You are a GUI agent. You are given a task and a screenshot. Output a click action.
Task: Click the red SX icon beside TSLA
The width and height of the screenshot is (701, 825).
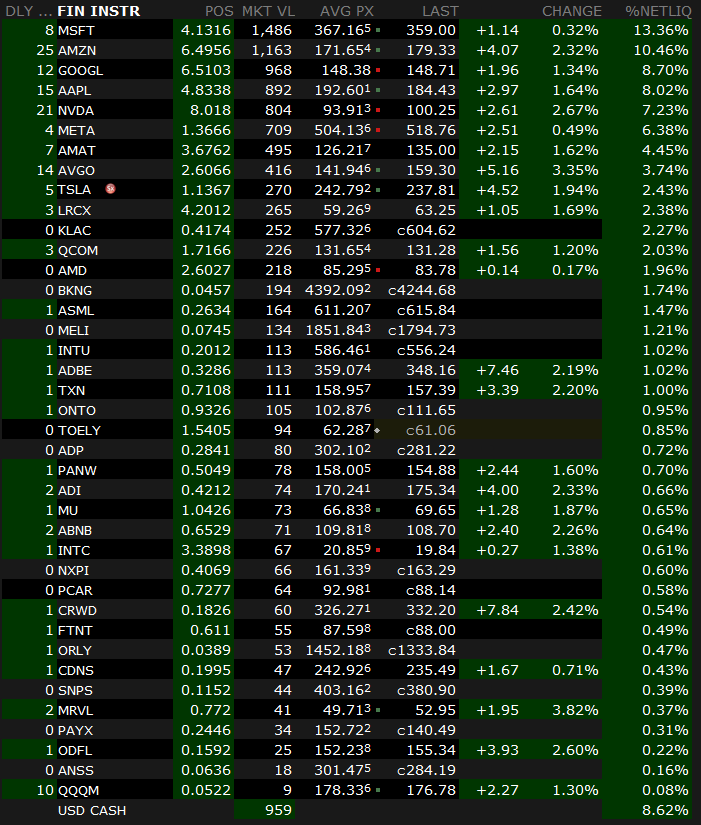[x=111, y=189]
